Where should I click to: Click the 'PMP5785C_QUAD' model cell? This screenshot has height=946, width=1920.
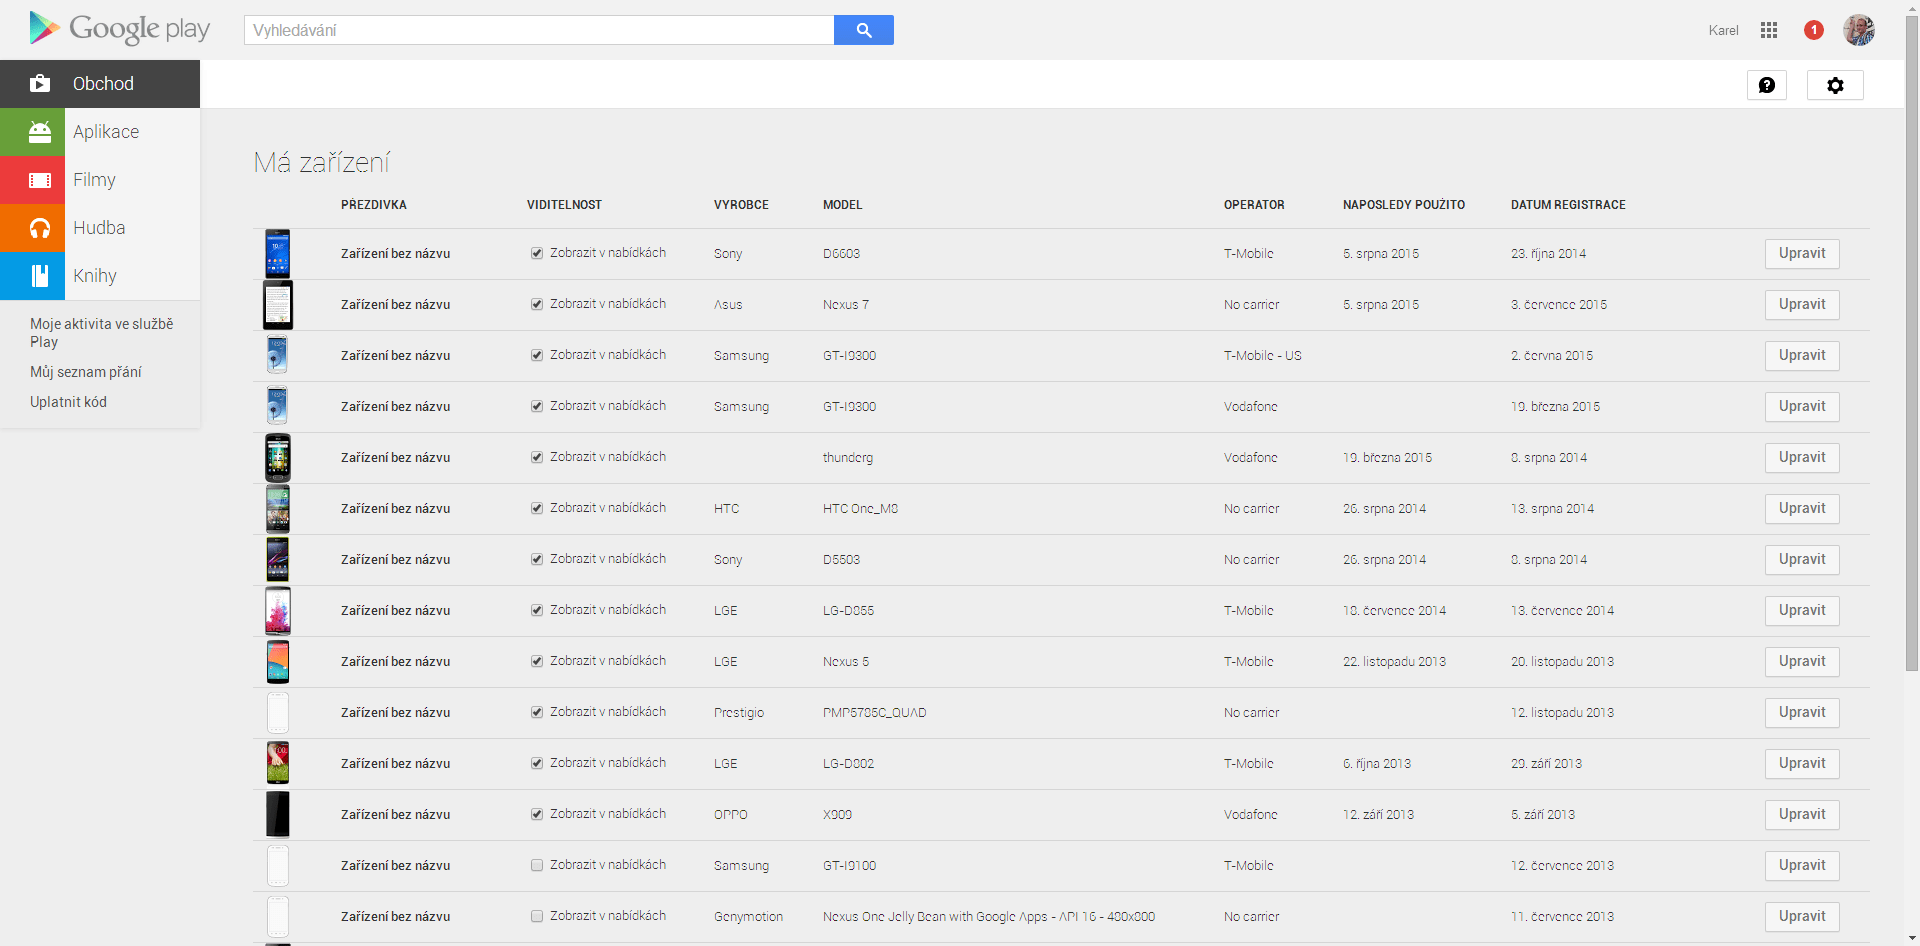875,713
